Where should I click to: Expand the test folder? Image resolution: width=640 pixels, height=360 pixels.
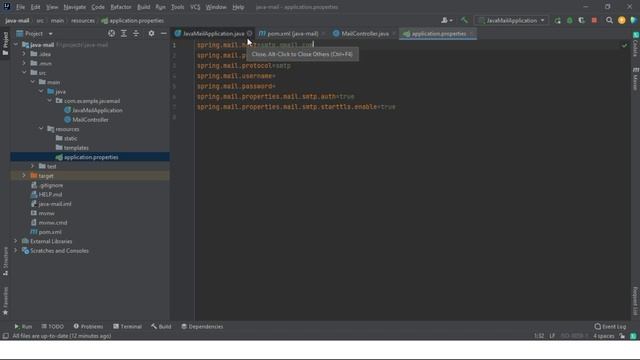click(33, 166)
